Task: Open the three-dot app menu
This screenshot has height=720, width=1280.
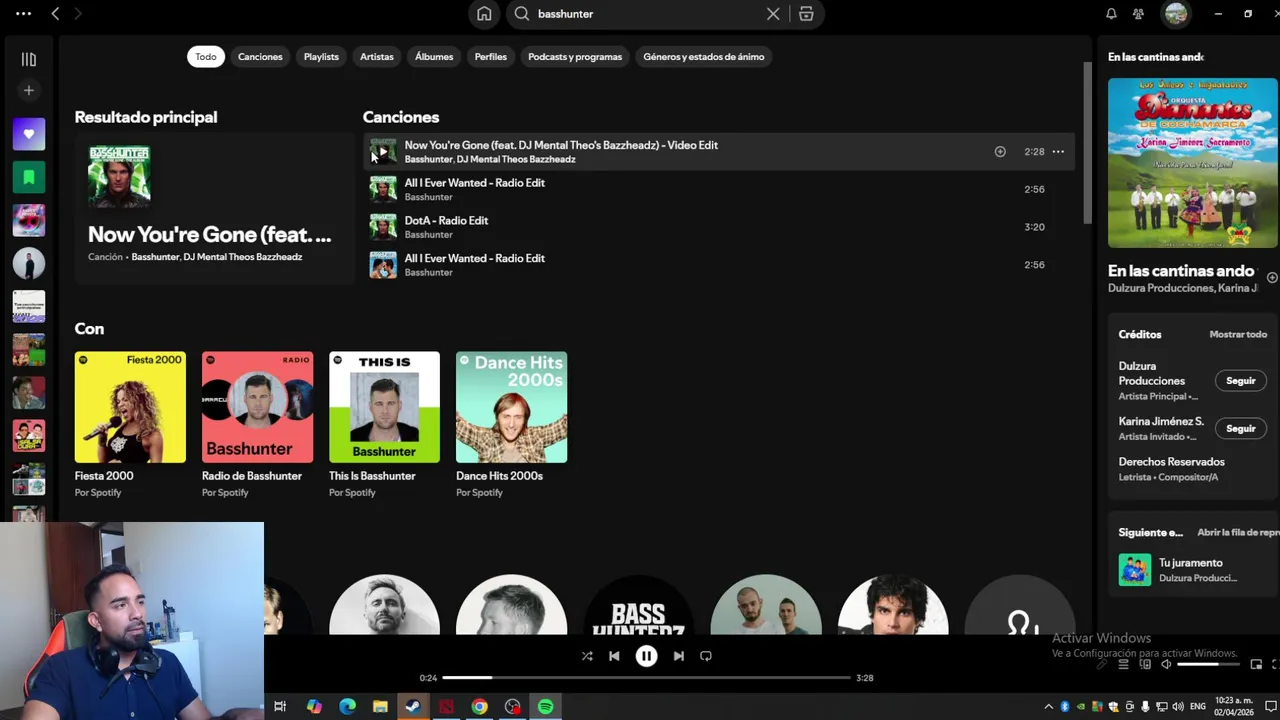Action: tap(23, 14)
